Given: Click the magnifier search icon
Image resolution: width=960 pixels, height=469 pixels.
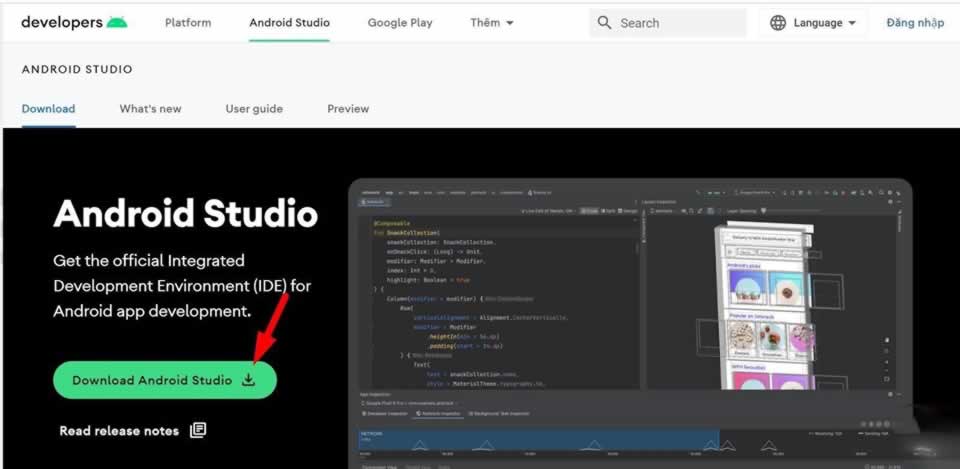Looking at the screenshot, I should [x=604, y=23].
